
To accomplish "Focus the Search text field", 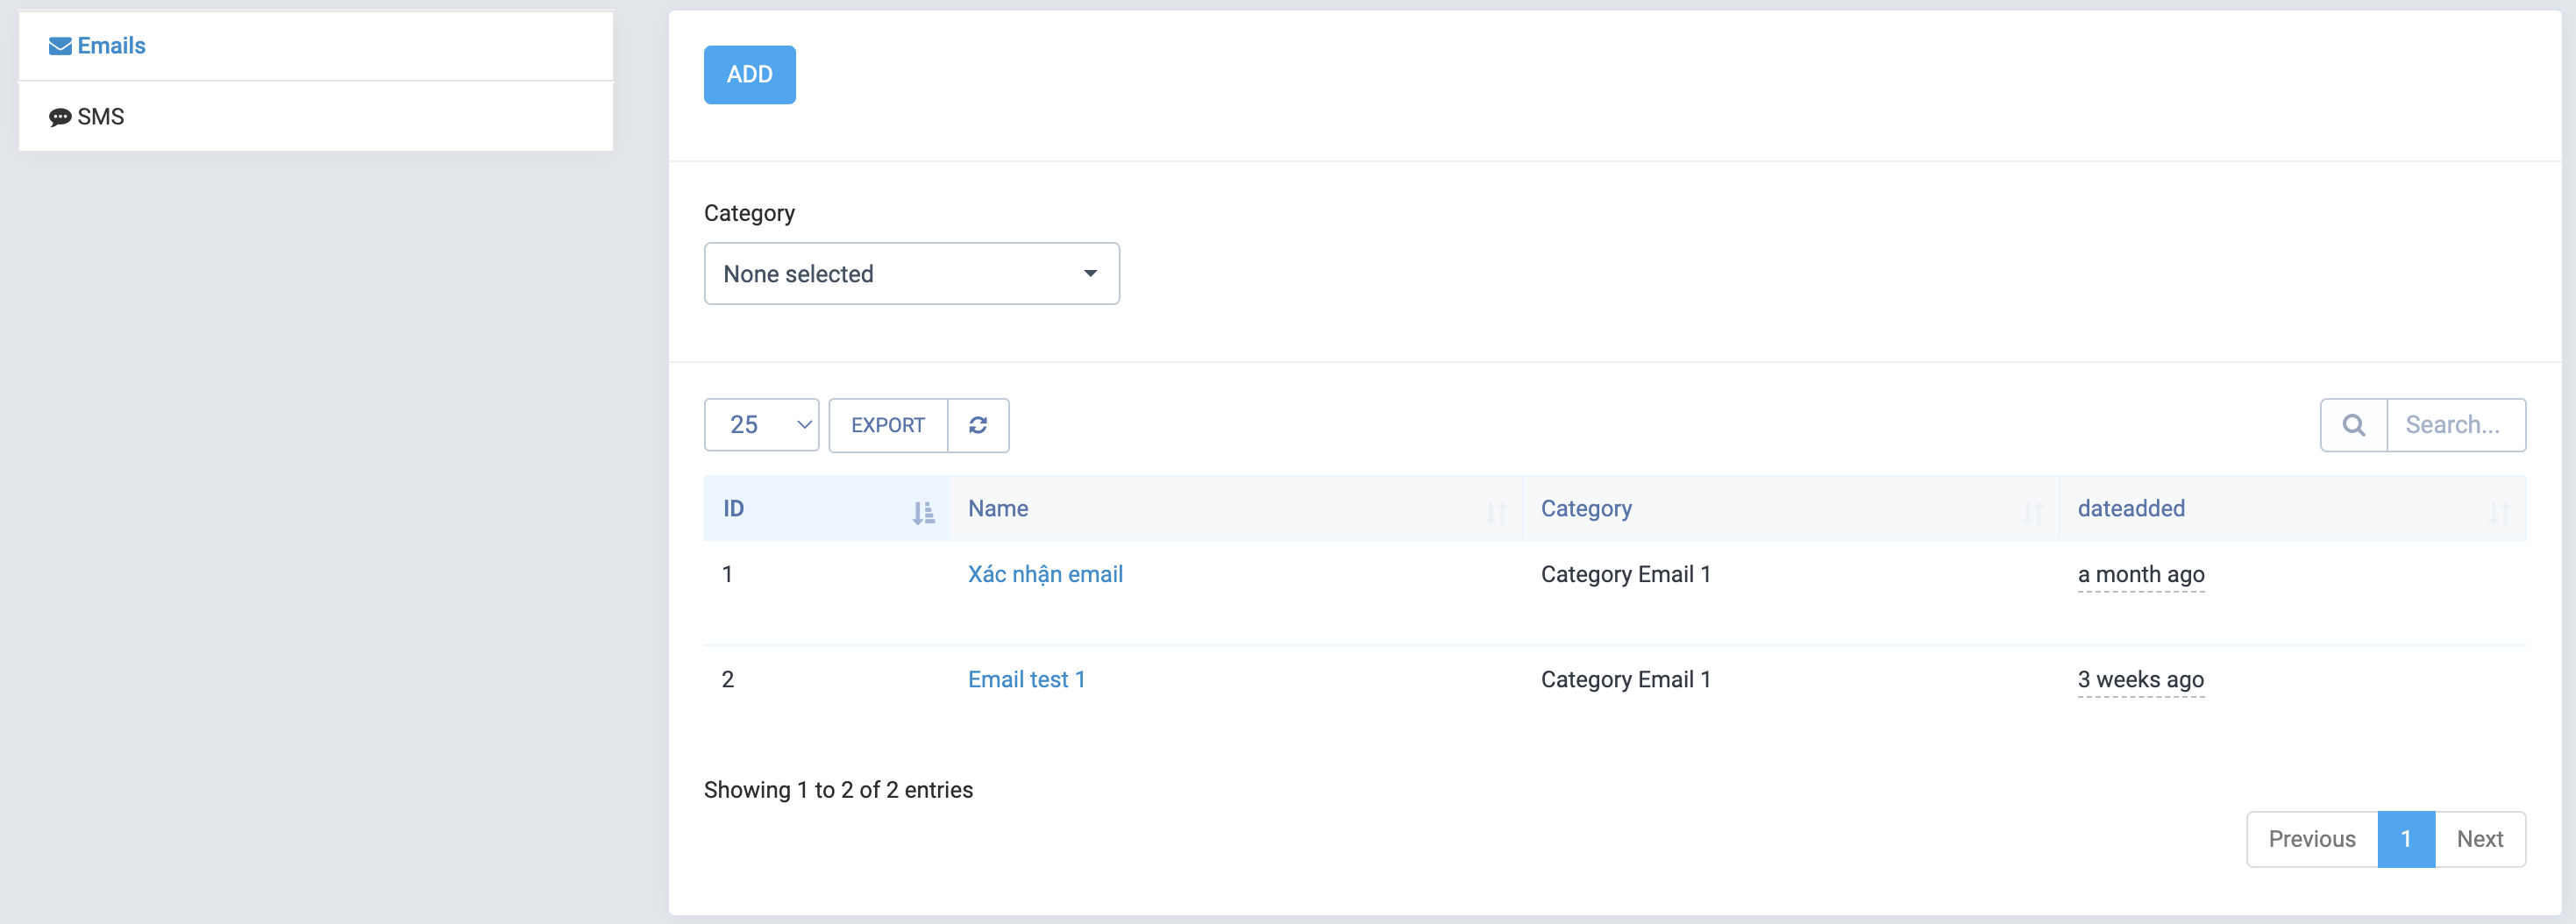I will pyautogui.click(x=2454, y=425).
